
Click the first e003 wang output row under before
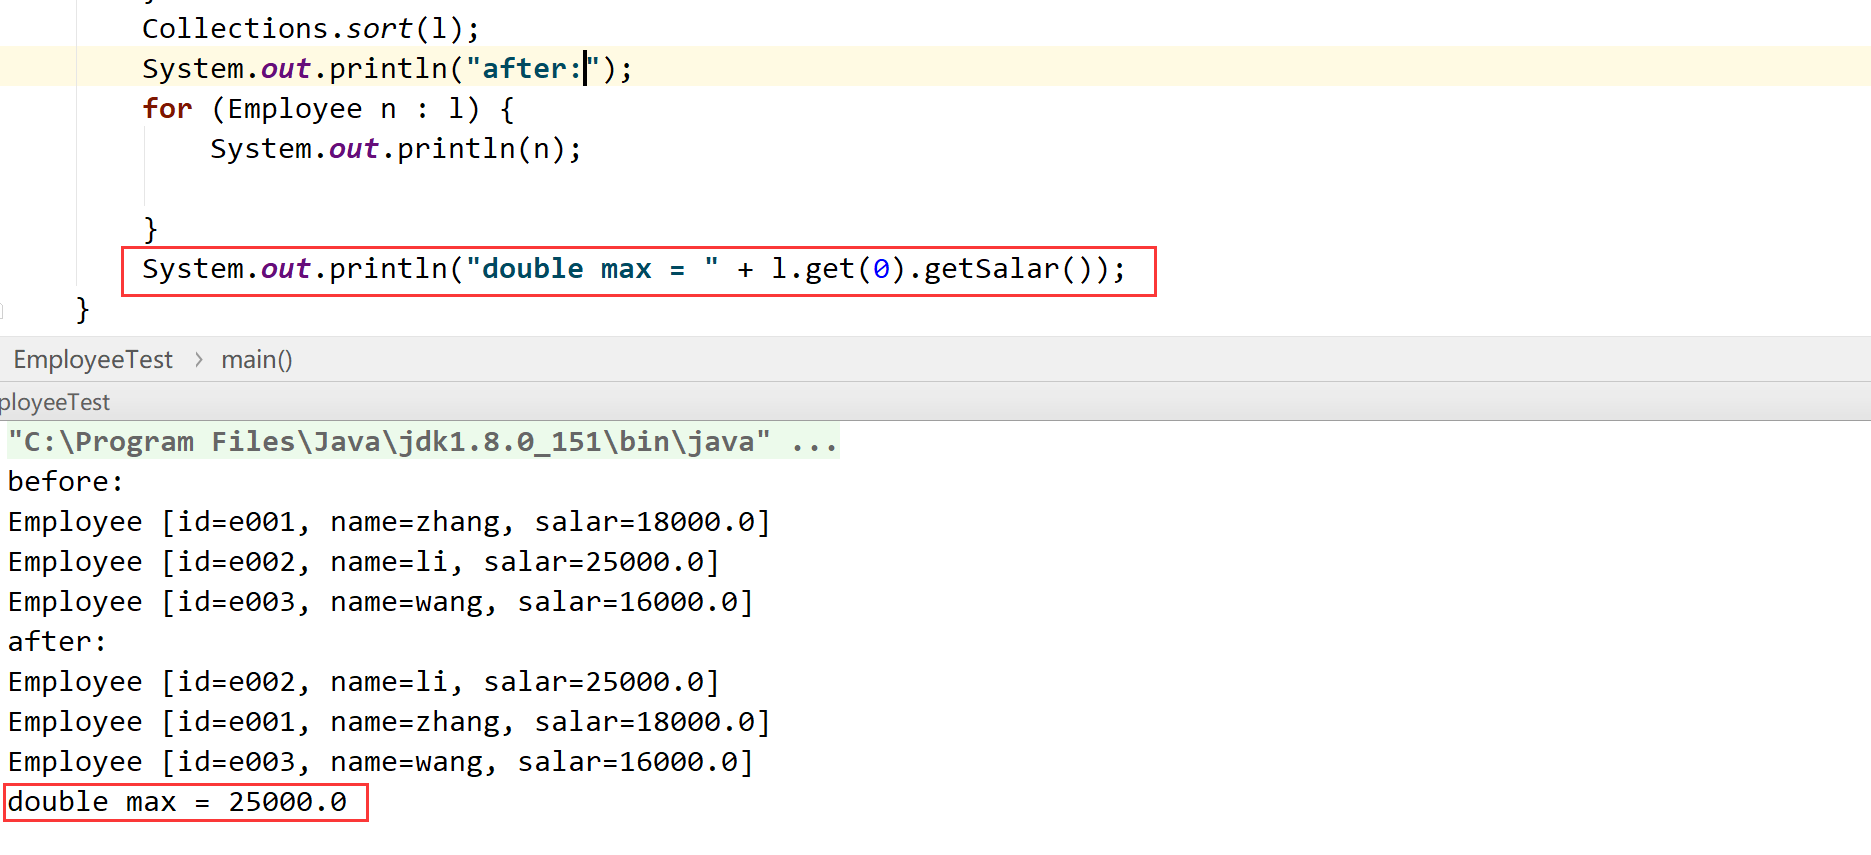pyautogui.click(x=381, y=601)
